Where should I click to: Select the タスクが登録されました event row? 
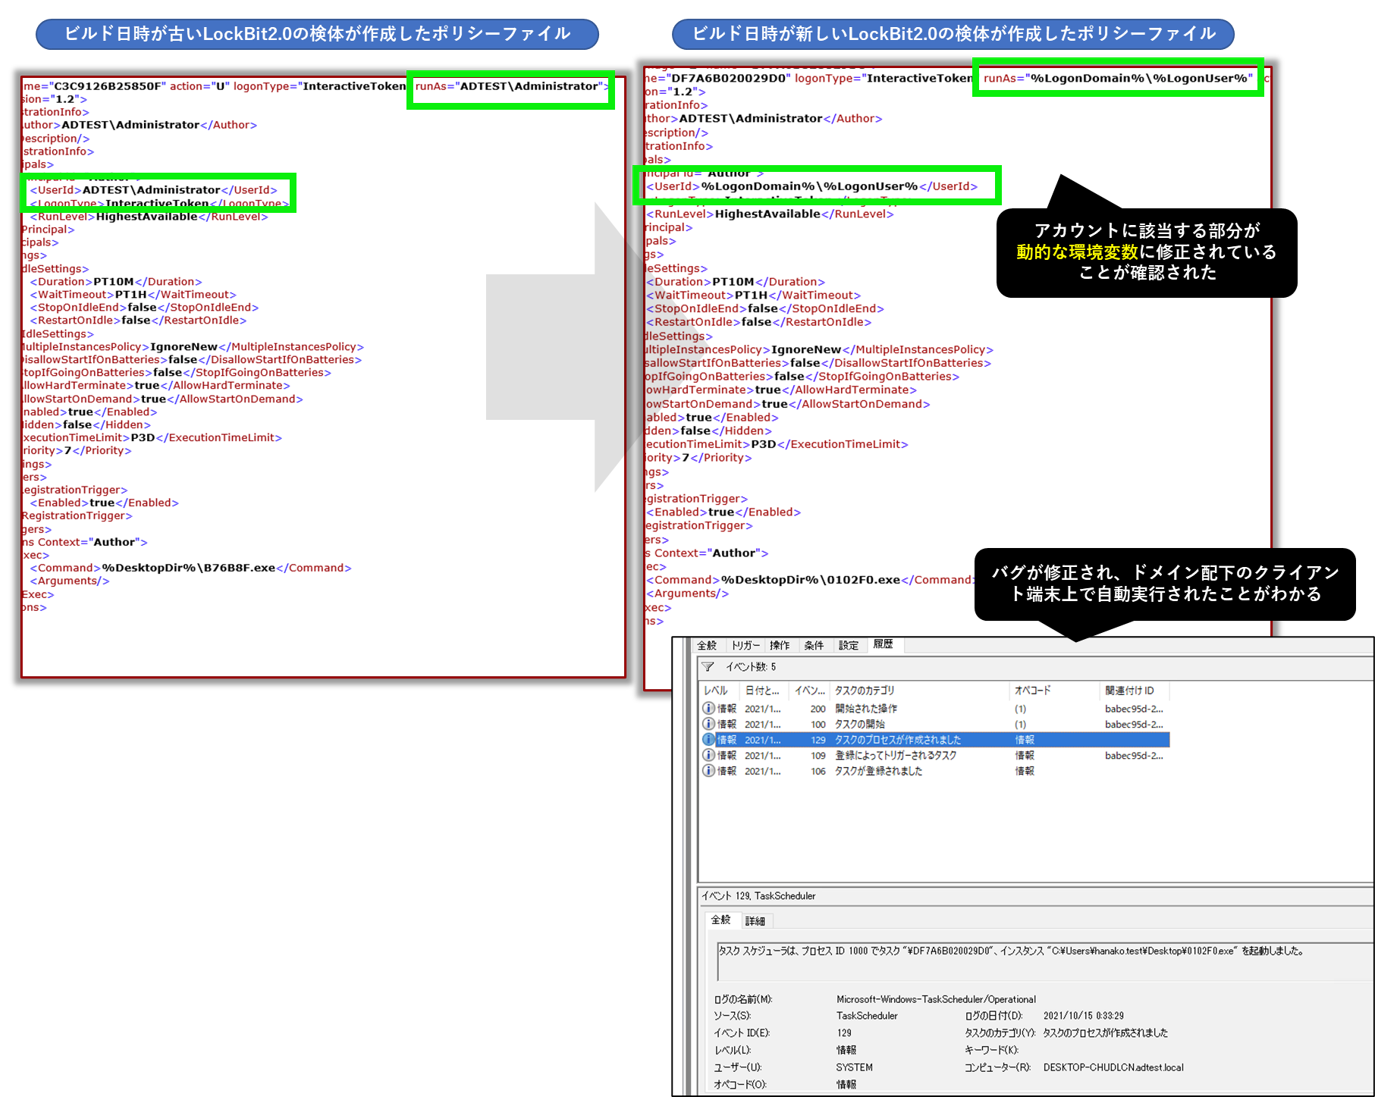click(878, 771)
